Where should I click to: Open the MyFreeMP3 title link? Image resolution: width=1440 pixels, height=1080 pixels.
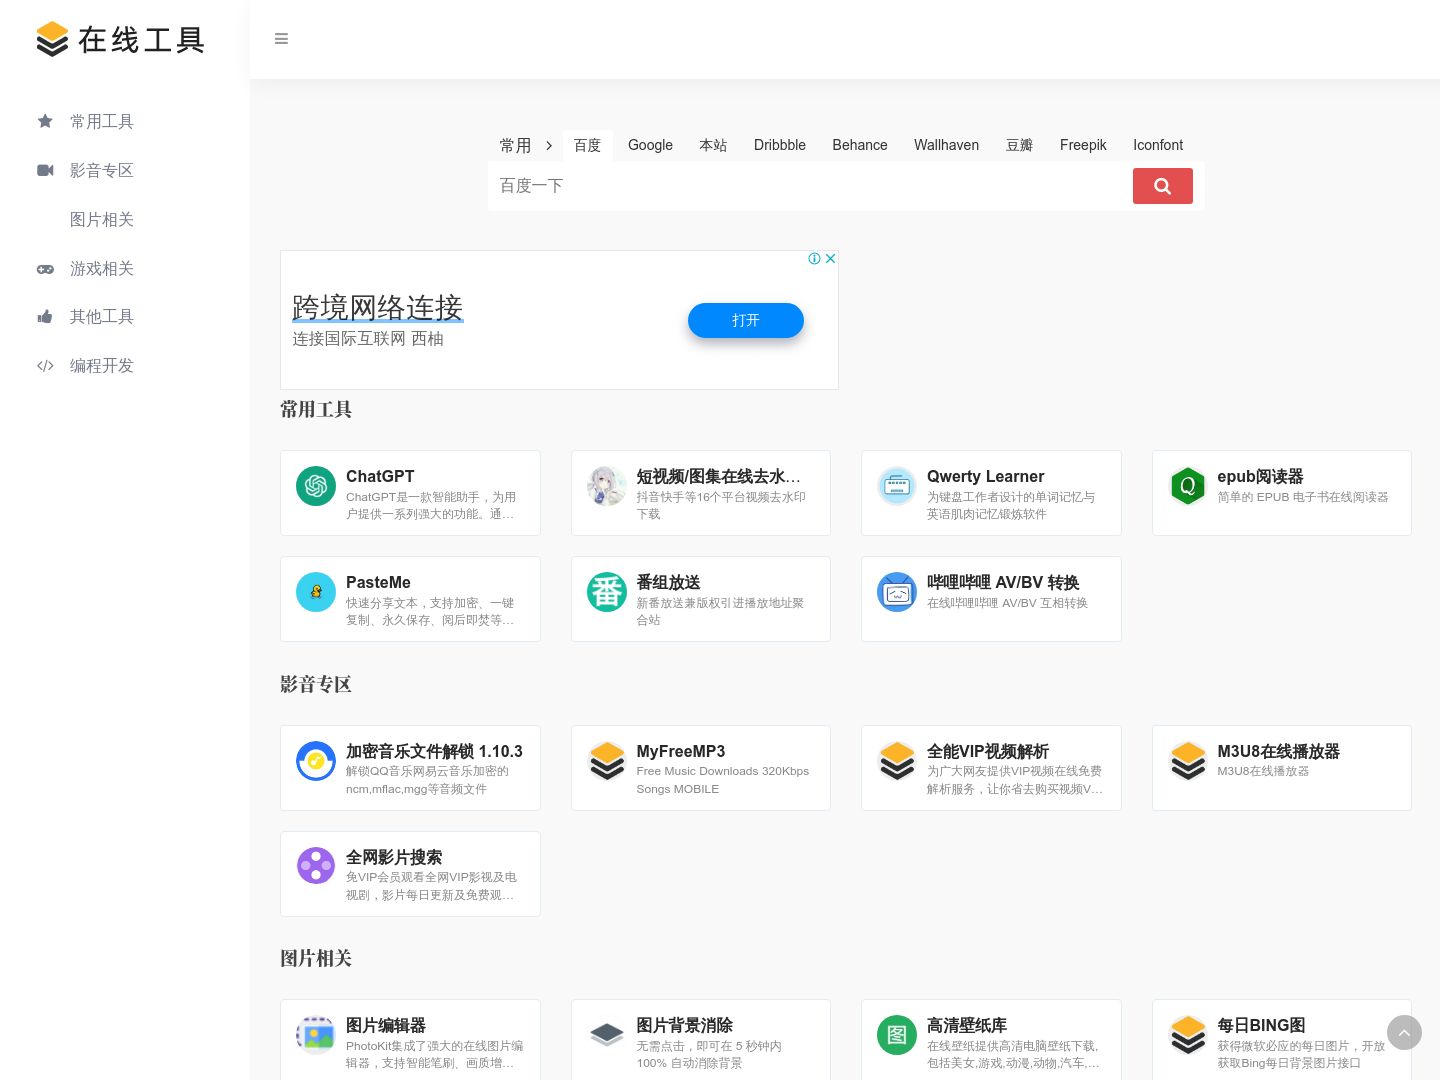point(681,751)
